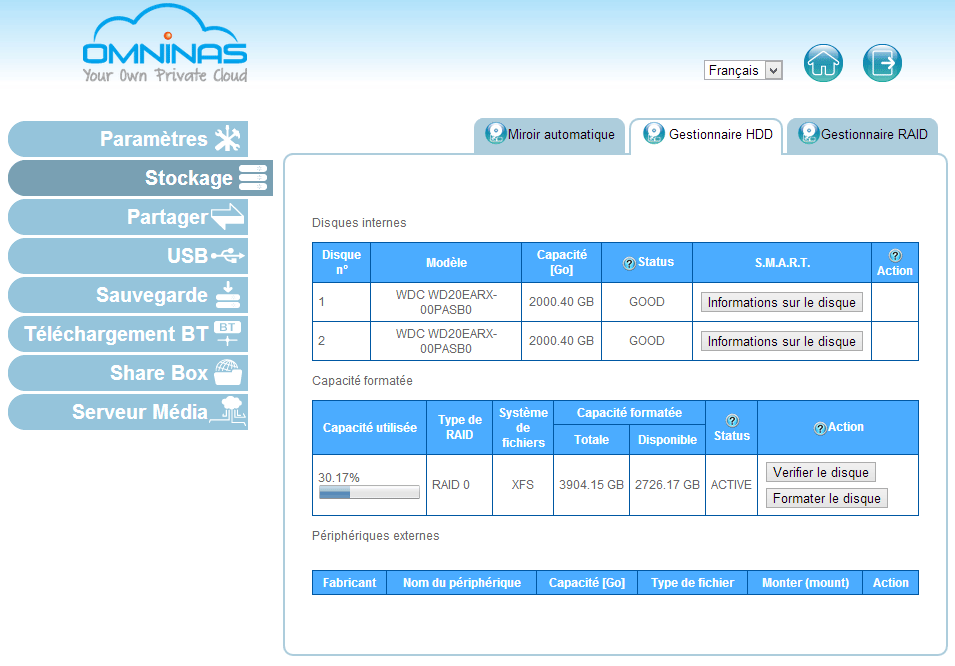
Task: Open Serveur Média section
Action: click(x=128, y=412)
